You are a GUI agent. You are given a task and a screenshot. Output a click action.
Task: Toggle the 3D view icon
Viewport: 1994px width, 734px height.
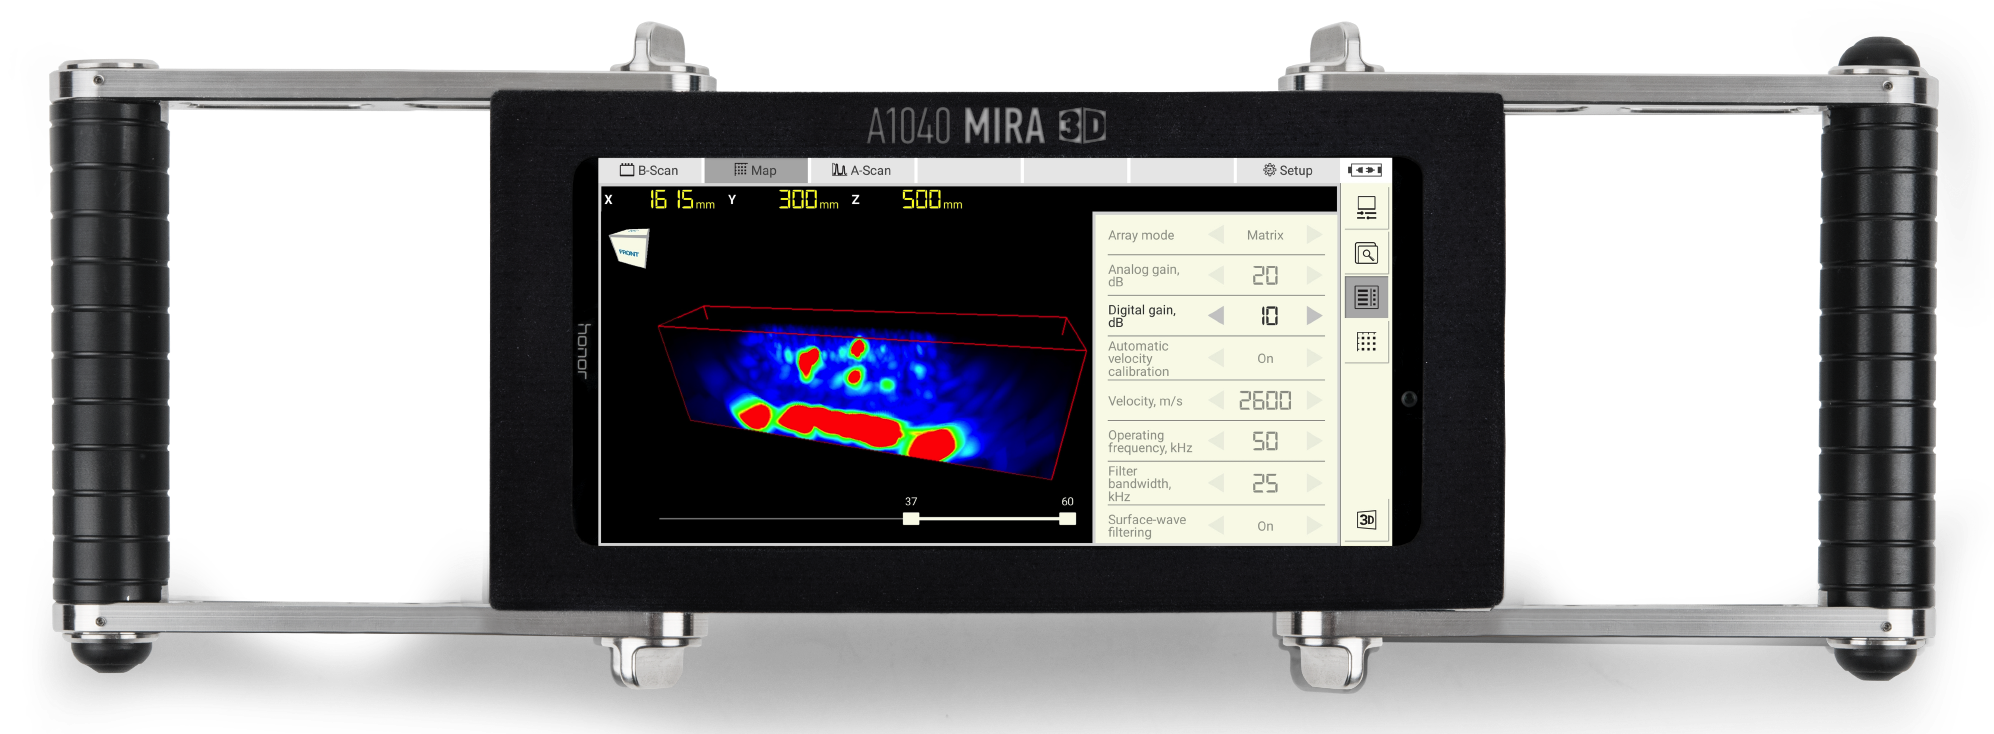pyautogui.click(x=1366, y=520)
